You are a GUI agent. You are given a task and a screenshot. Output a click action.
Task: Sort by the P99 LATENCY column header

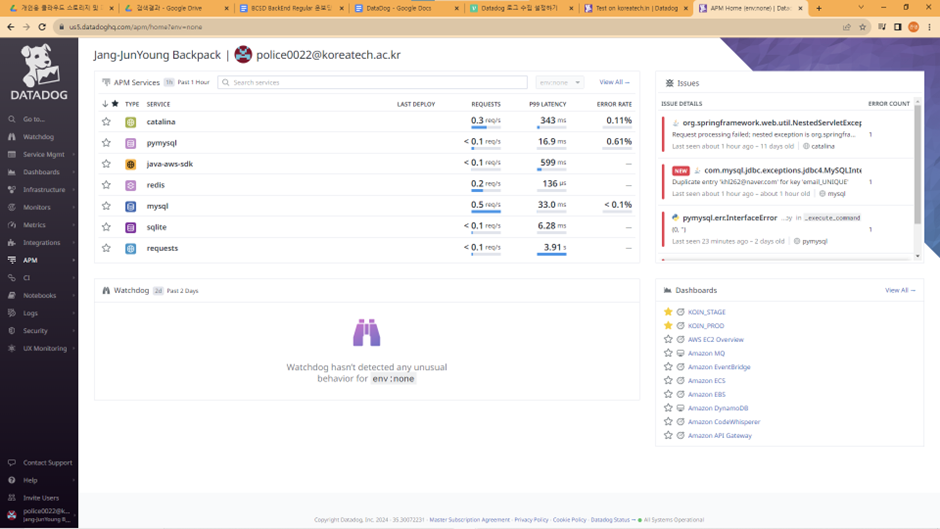(547, 104)
